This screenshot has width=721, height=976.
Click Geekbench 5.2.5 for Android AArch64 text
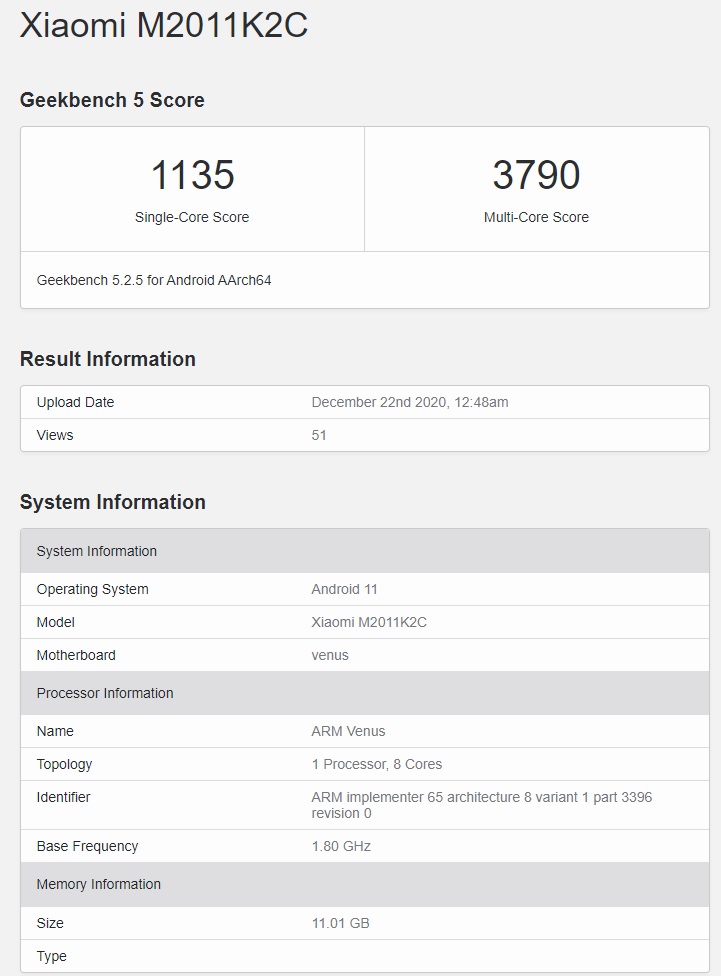[154, 280]
